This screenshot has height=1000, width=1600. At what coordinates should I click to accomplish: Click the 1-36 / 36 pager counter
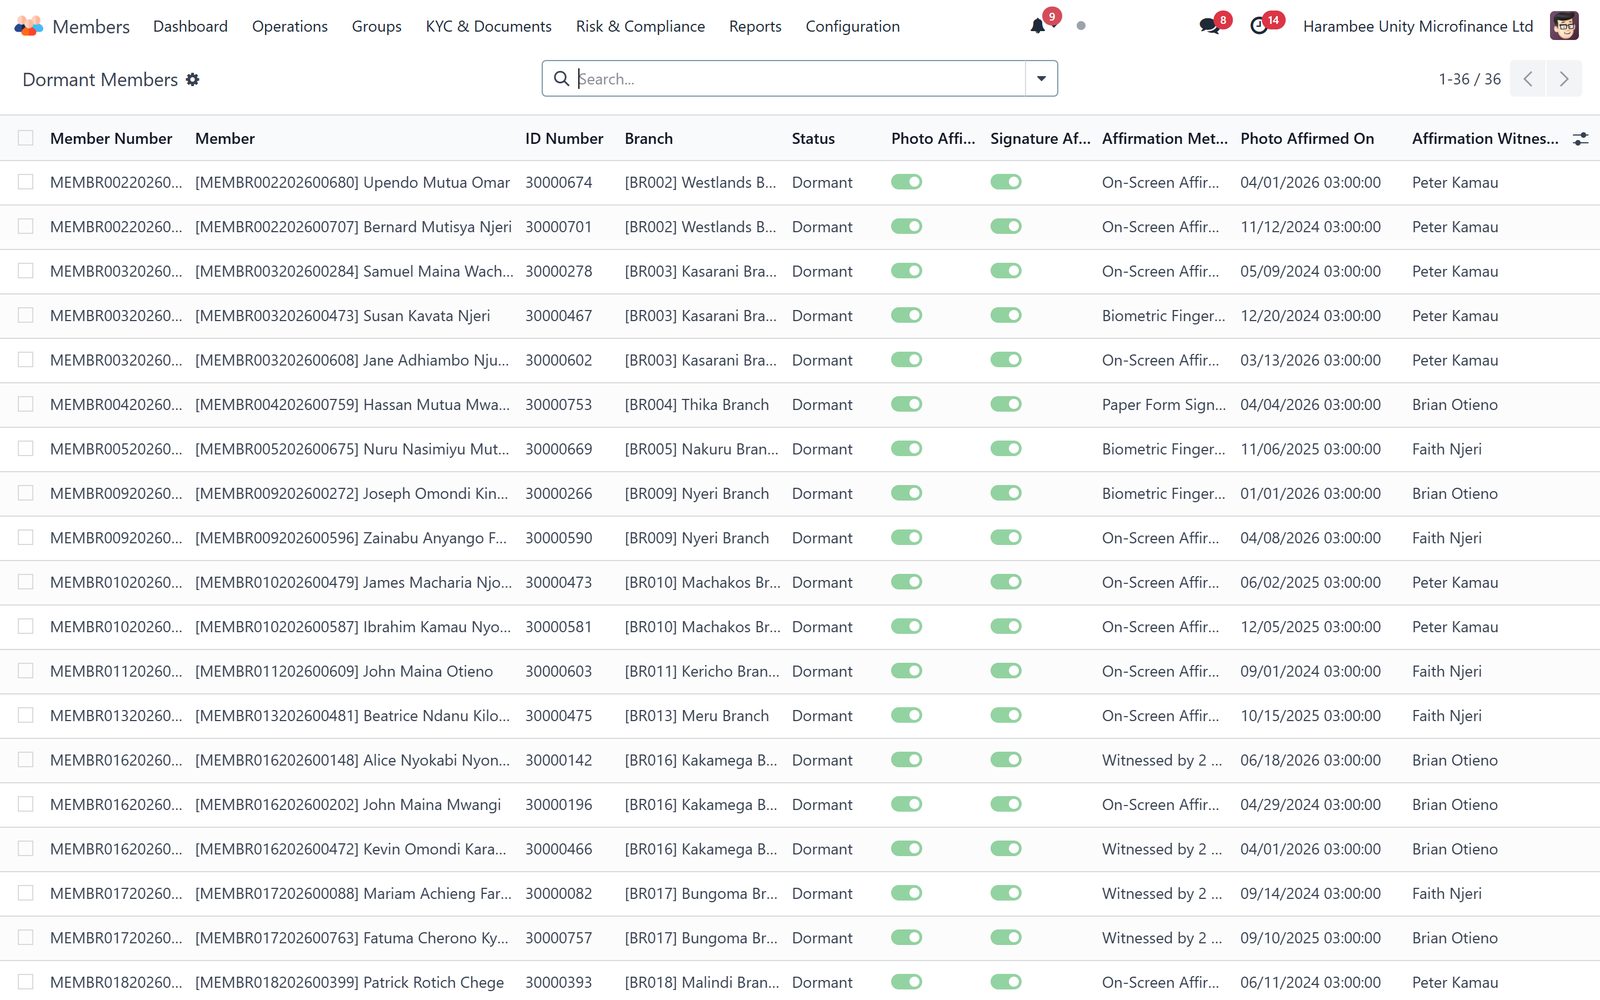[1470, 79]
